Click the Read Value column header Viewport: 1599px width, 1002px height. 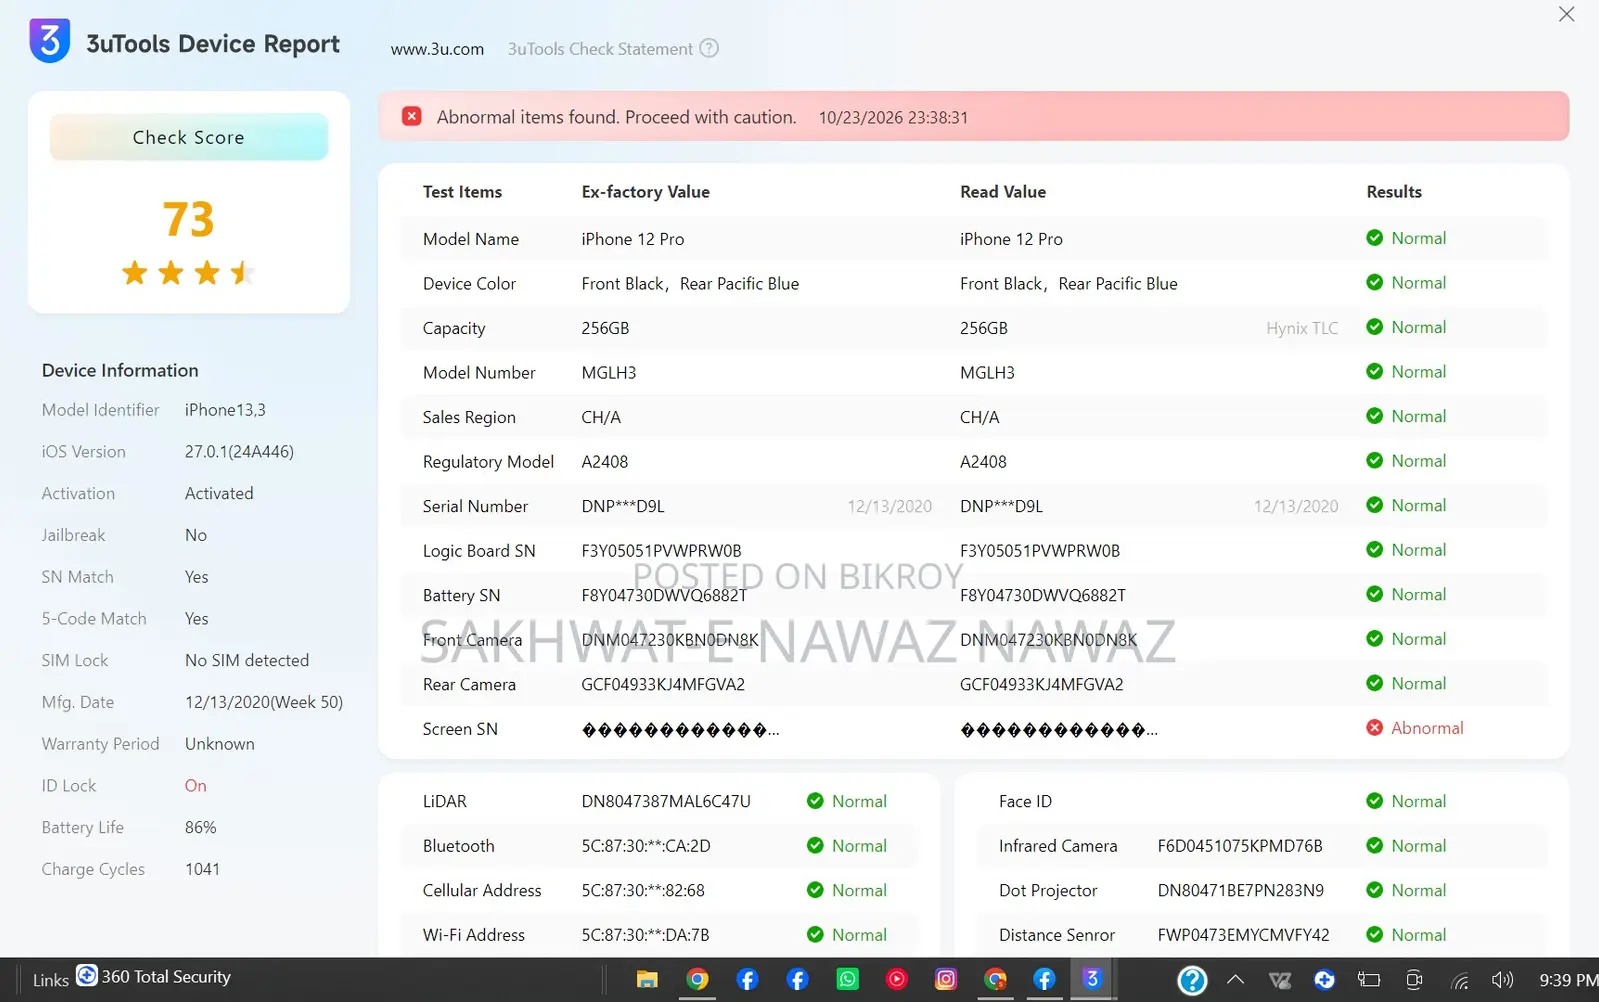coord(1003,192)
